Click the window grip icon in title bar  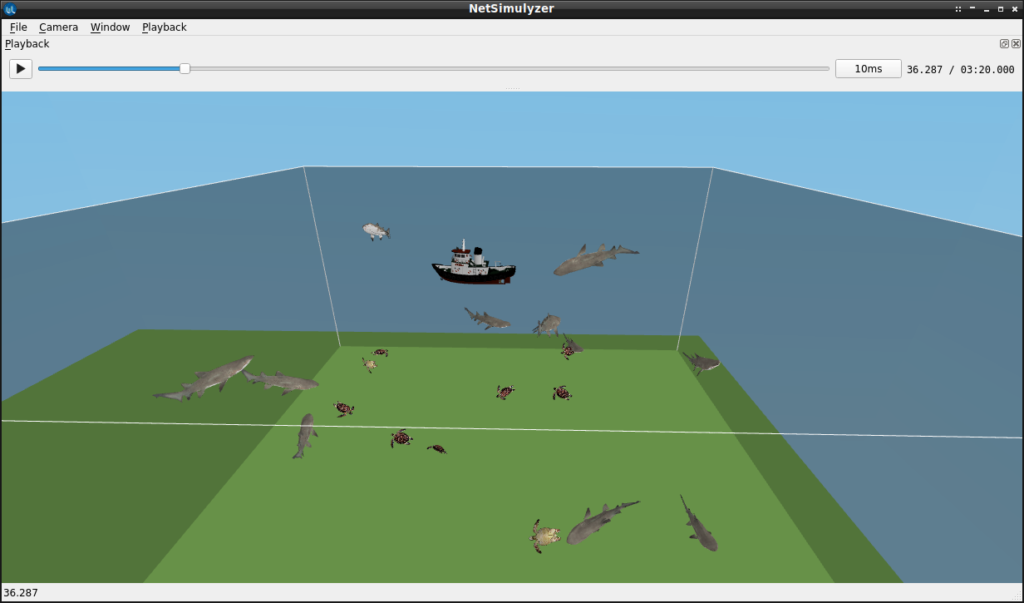[958, 8]
